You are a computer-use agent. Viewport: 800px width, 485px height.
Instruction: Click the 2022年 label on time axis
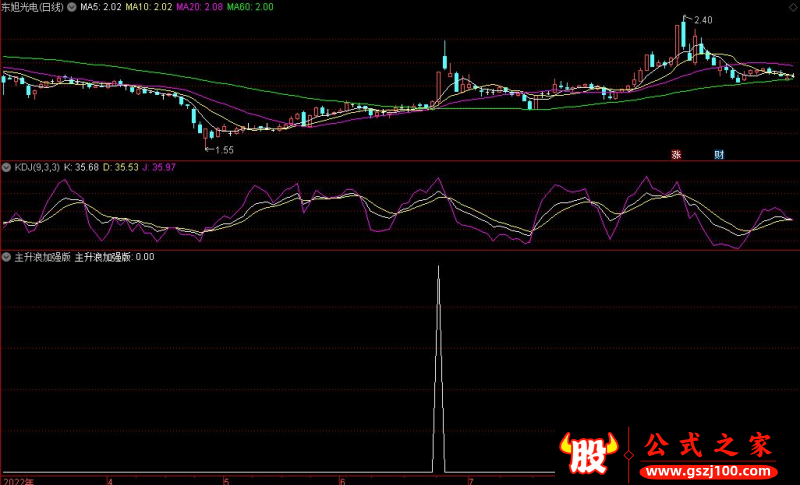pos(18,480)
